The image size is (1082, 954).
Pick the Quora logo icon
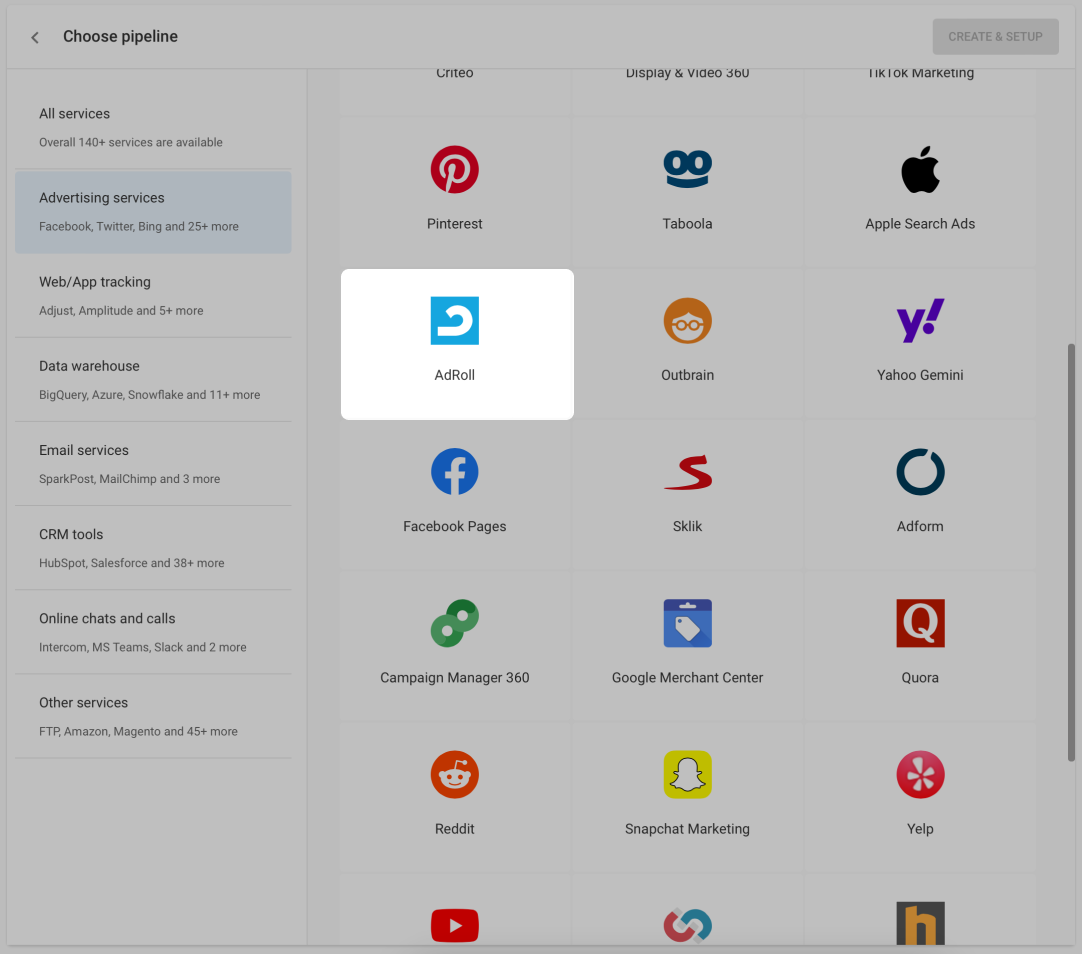pyautogui.click(x=921, y=623)
